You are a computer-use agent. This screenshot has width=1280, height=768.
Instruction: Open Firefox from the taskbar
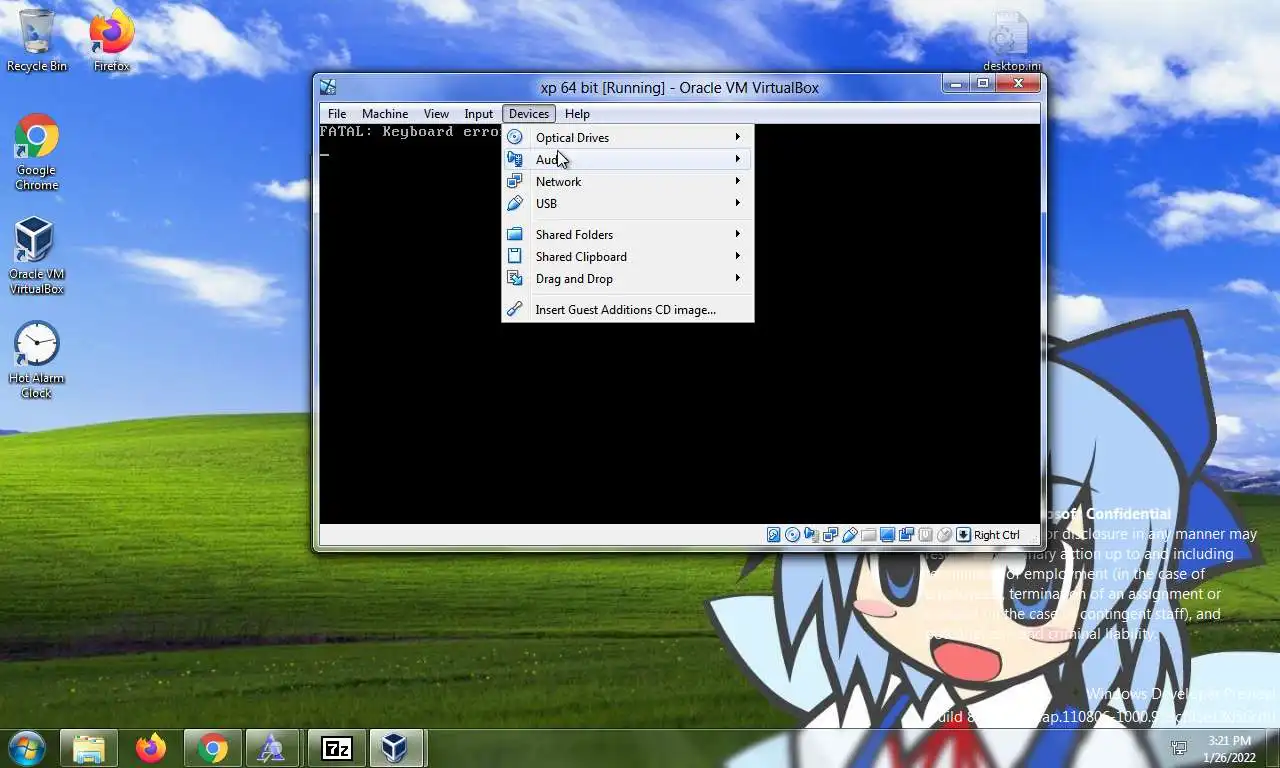pos(151,748)
